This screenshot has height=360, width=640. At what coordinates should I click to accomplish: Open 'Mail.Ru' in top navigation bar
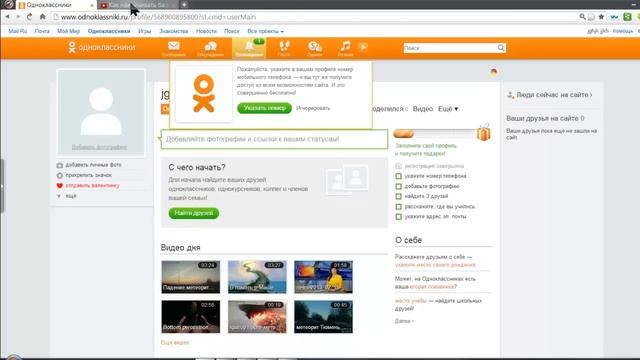pos(18,31)
